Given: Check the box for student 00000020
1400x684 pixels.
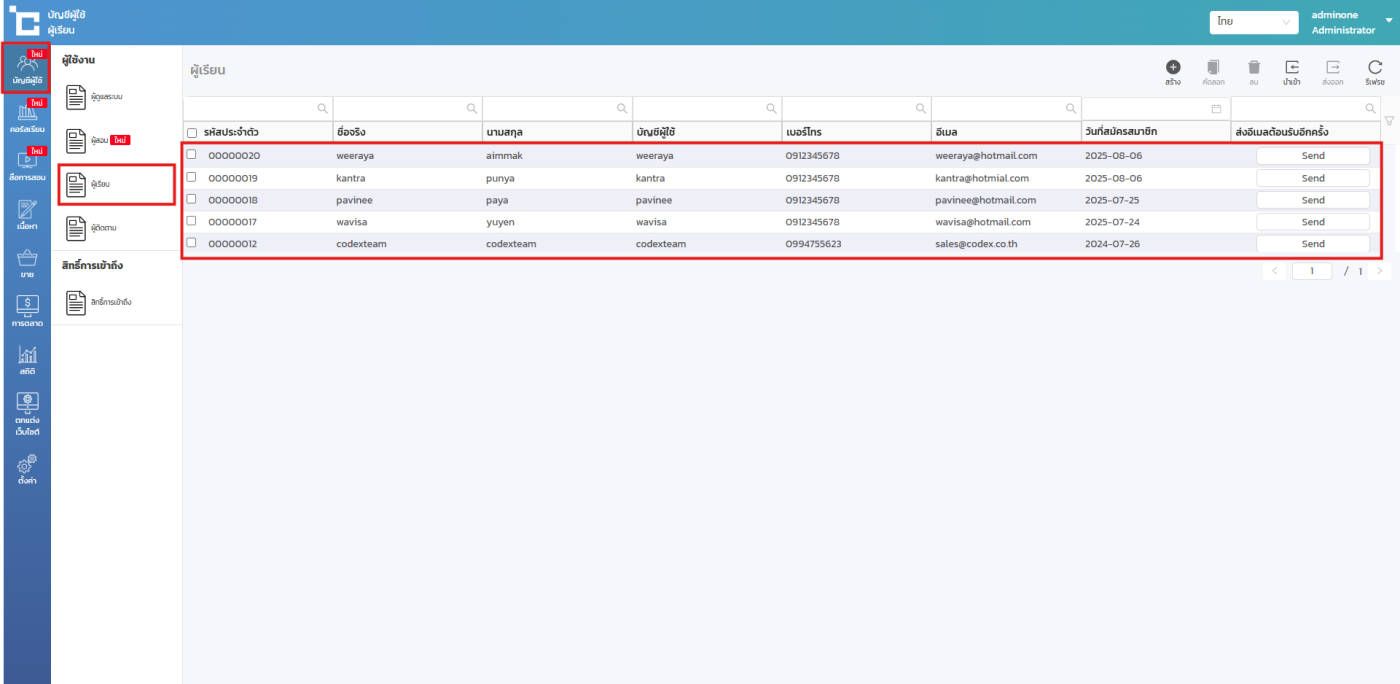Looking at the screenshot, I should click(192, 155).
